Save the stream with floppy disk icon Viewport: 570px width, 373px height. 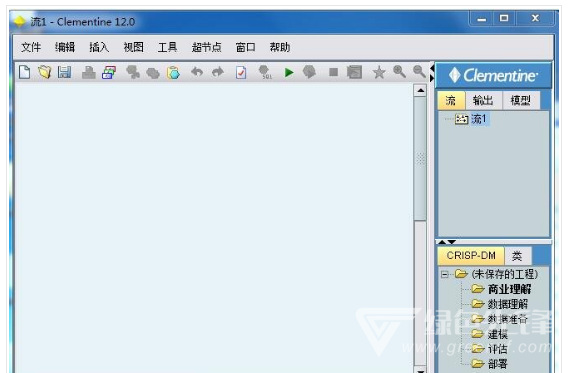[65, 72]
